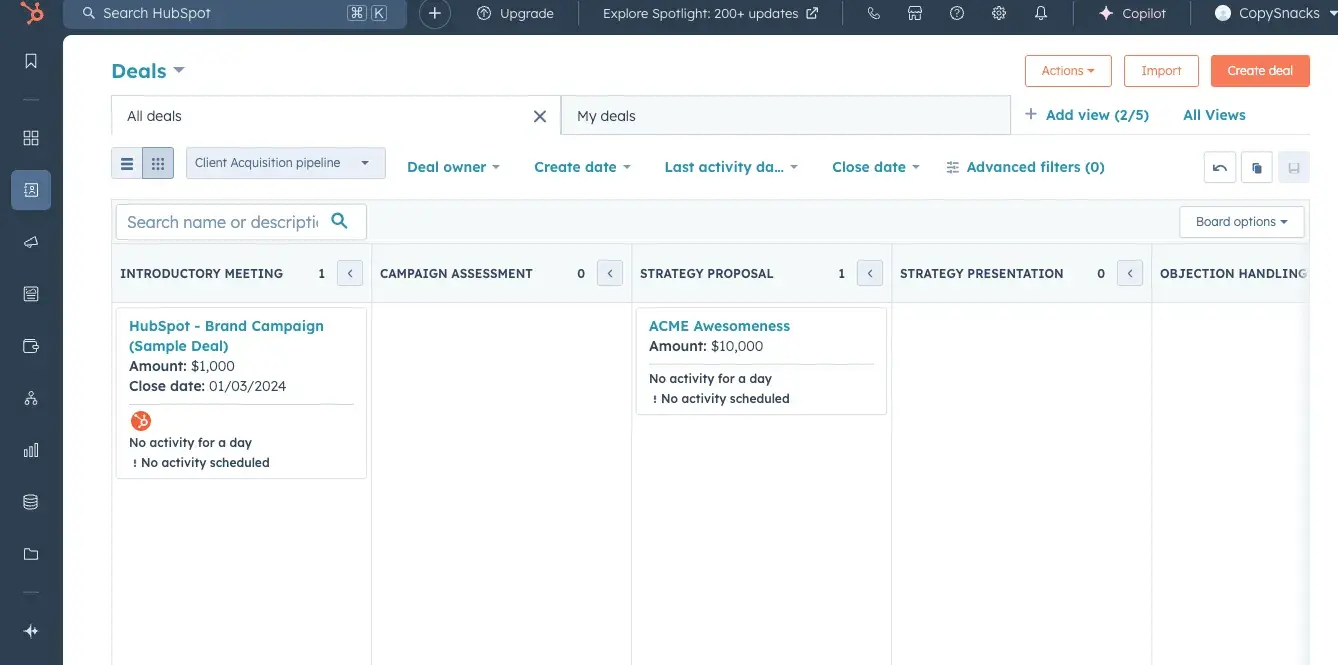Viewport: 1338px width, 665px height.
Task: Open the Board options dropdown
Action: tap(1242, 222)
